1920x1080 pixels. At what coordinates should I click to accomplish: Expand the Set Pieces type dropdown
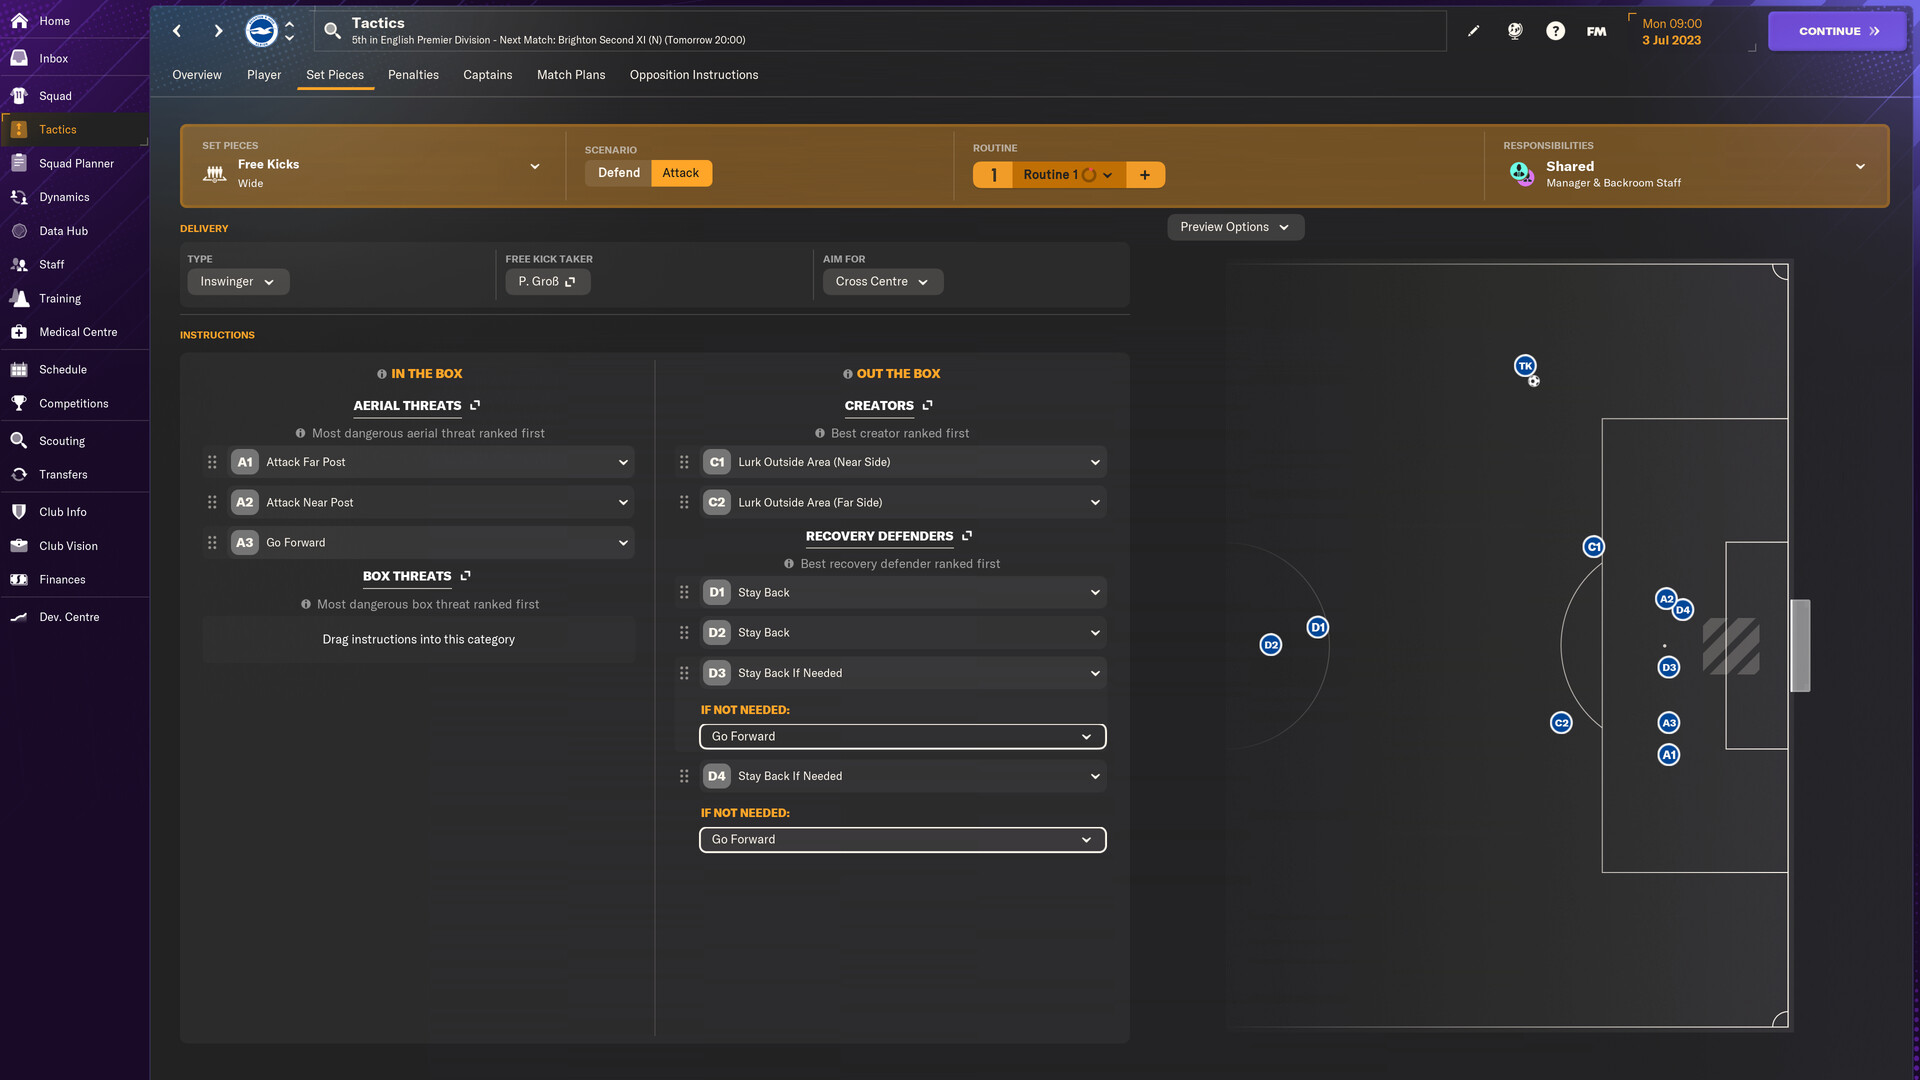(533, 169)
